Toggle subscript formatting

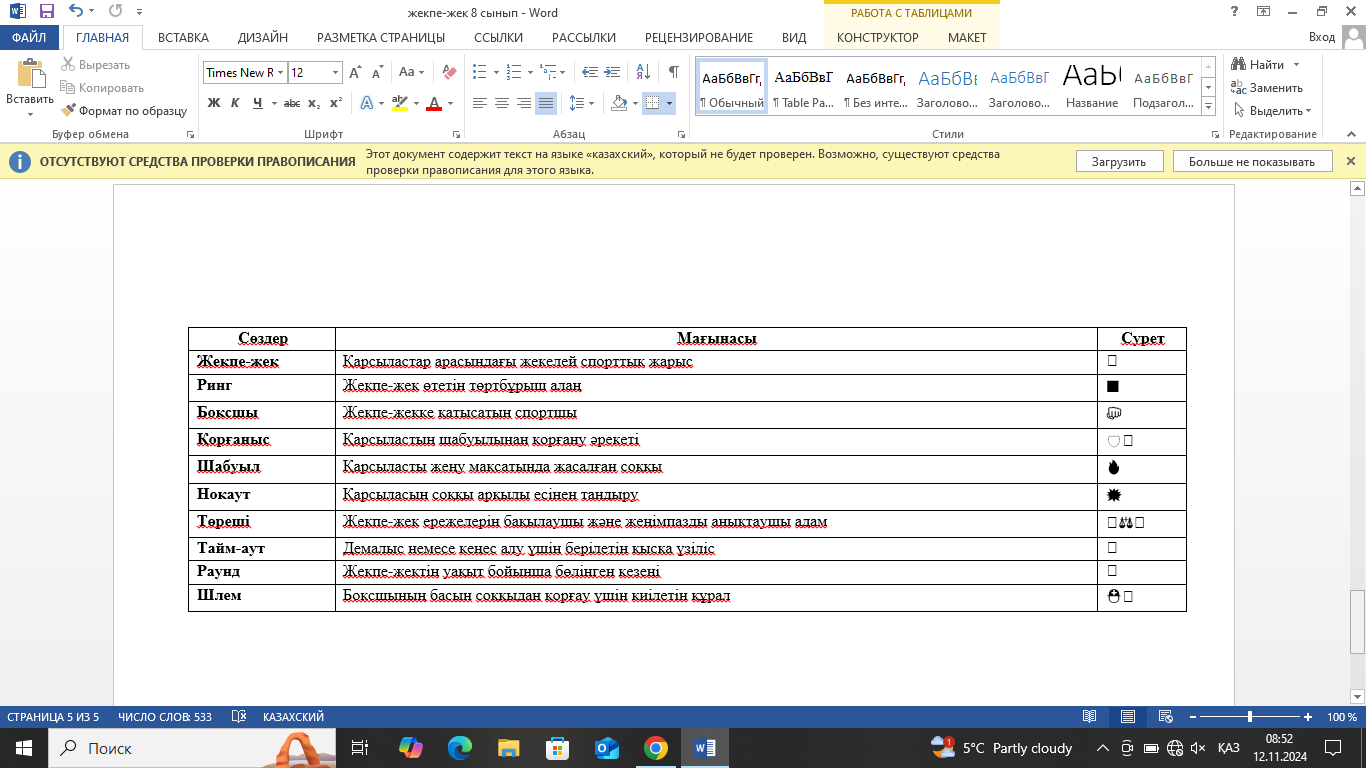click(314, 103)
